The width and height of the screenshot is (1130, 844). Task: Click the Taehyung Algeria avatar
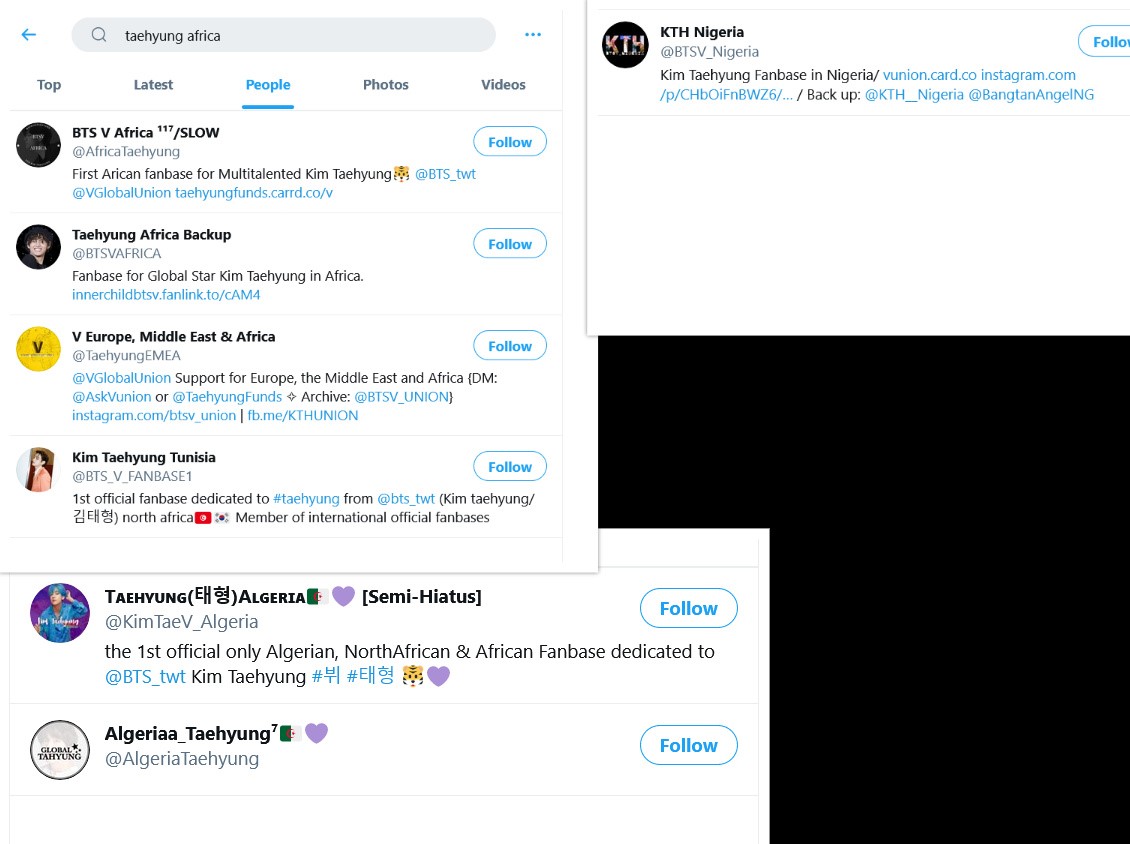click(60, 612)
